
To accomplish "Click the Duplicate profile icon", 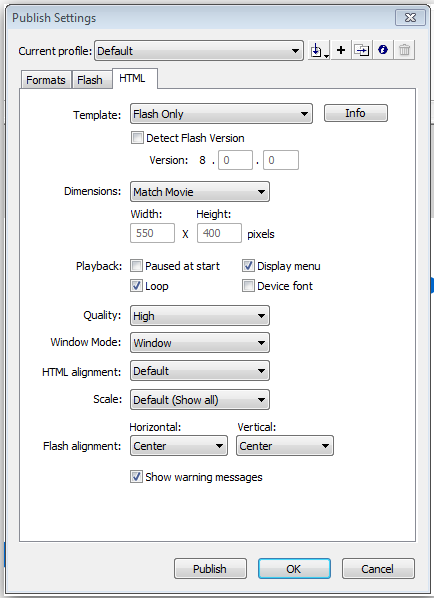I will click(362, 50).
